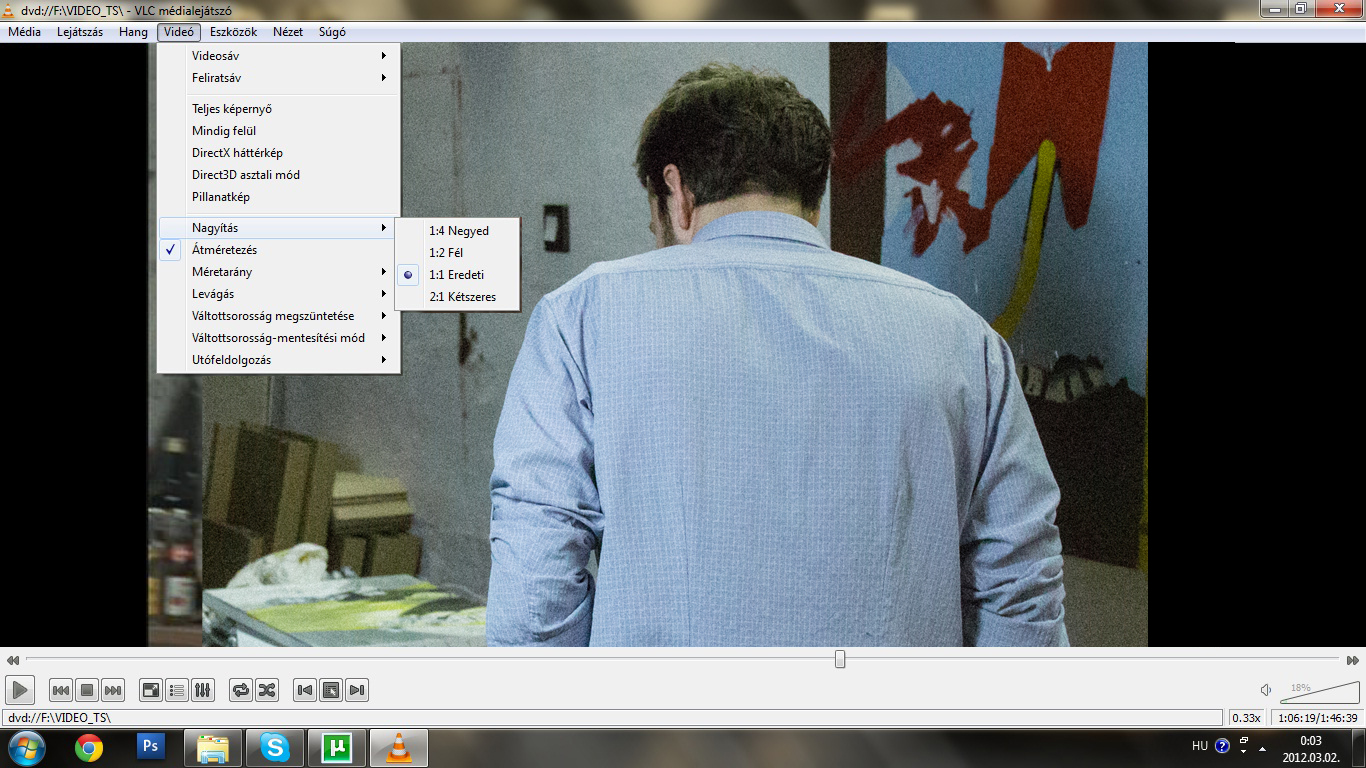Select 1:4 Negyed zoom
1366x768 pixels.
458,231
